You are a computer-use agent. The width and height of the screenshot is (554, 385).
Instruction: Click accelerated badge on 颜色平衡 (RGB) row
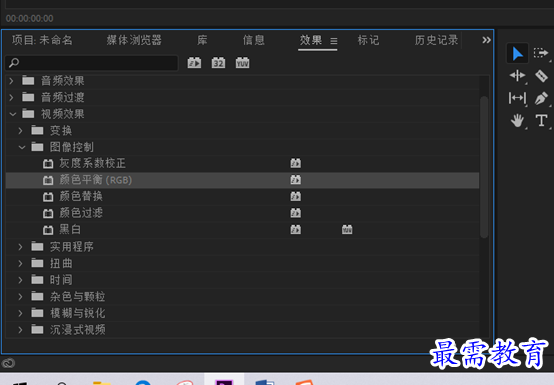pyautogui.click(x=296, y=180)
